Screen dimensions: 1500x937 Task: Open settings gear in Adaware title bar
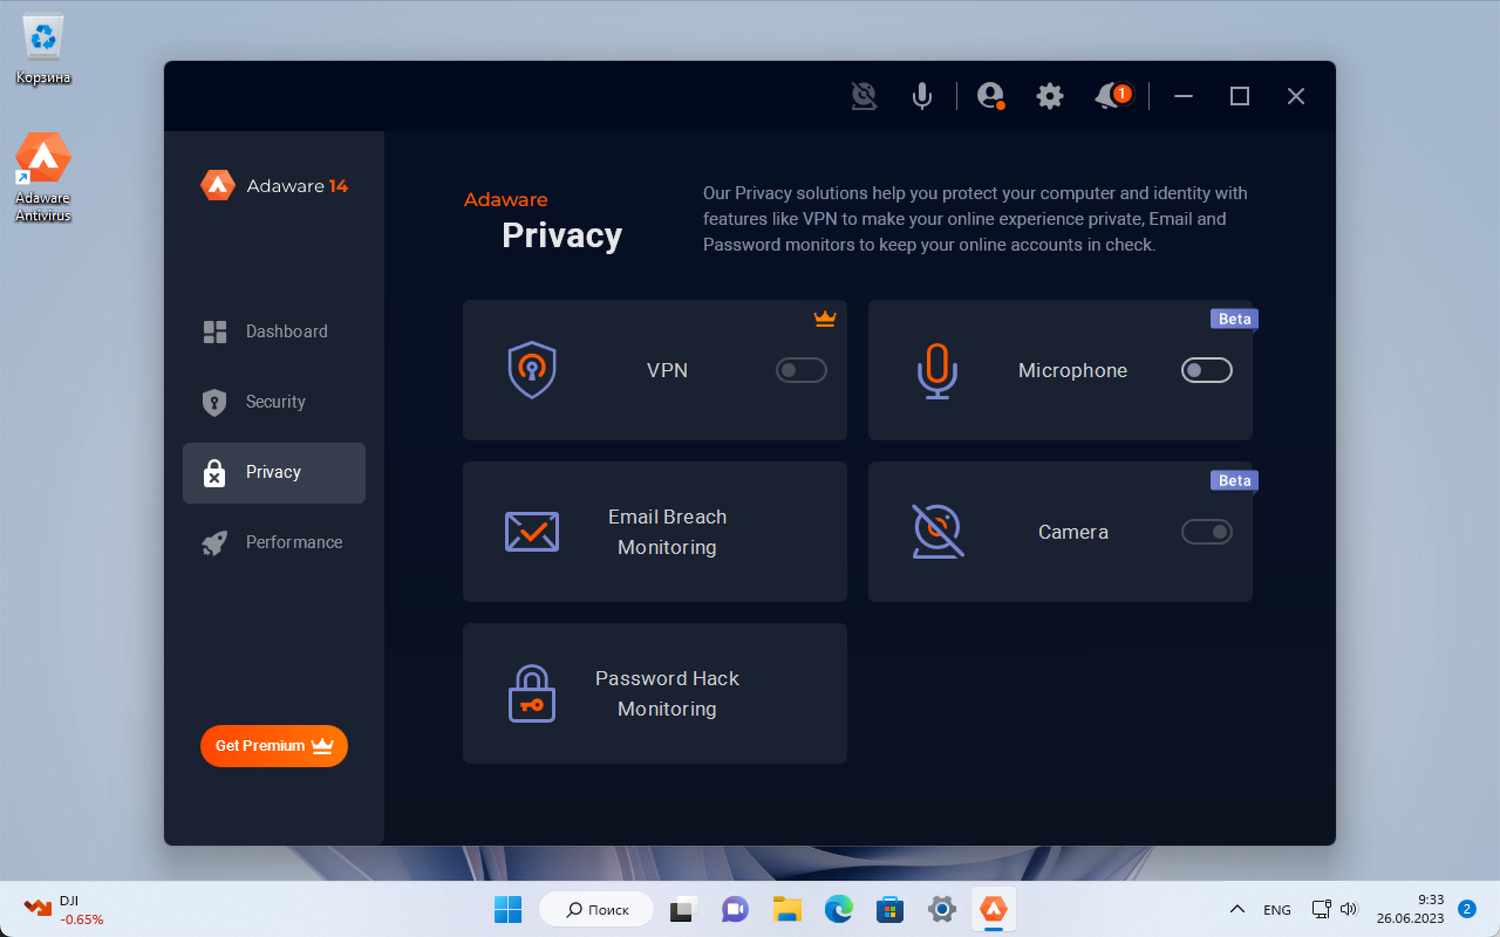(1049, 96)
